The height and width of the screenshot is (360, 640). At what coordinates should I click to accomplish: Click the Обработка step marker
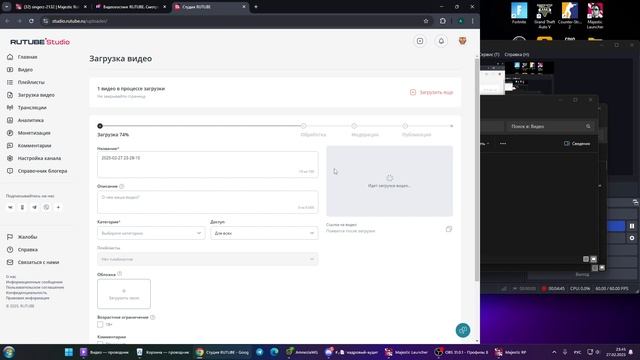click(303, 126)
